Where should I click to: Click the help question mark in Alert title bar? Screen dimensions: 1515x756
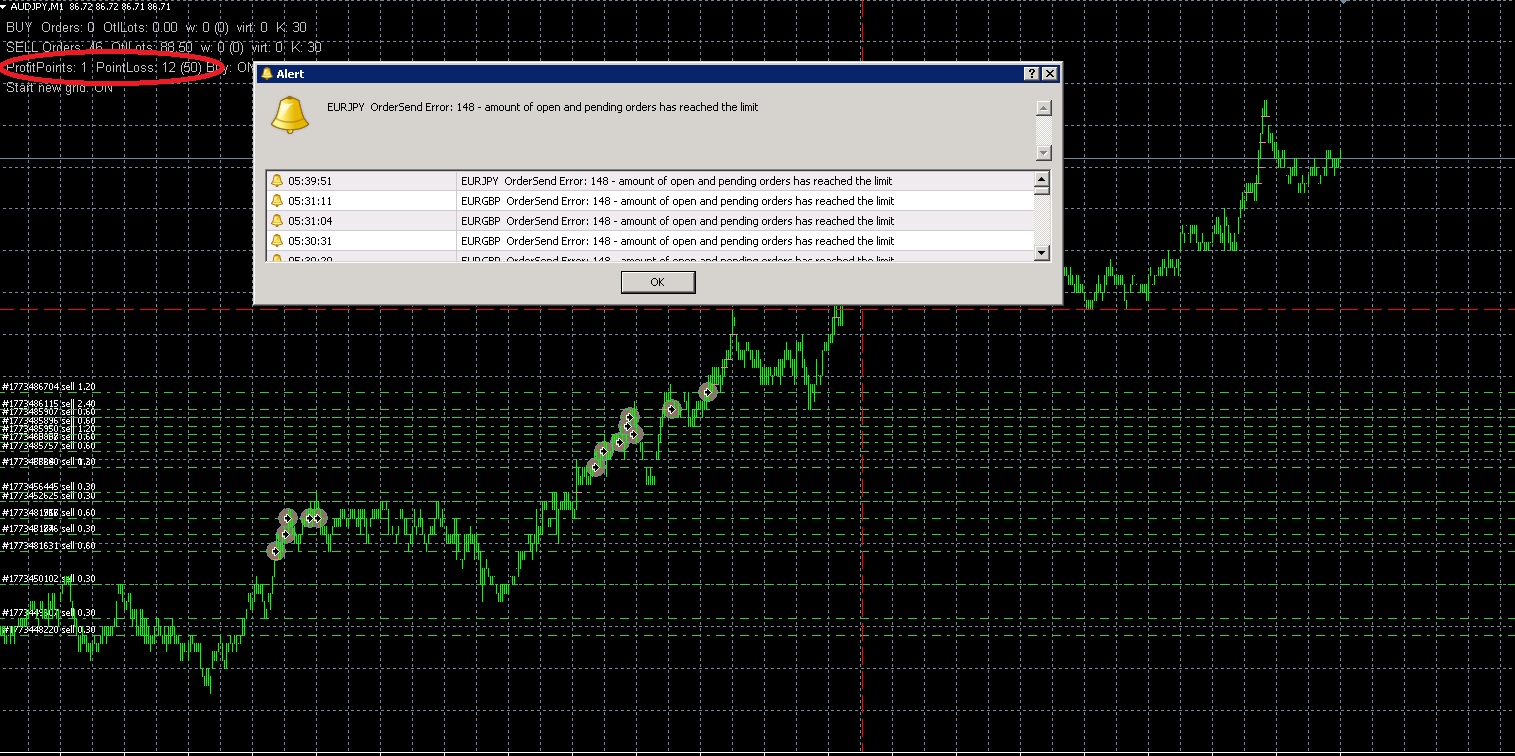pyautogui.click(x=1032, y=74)
